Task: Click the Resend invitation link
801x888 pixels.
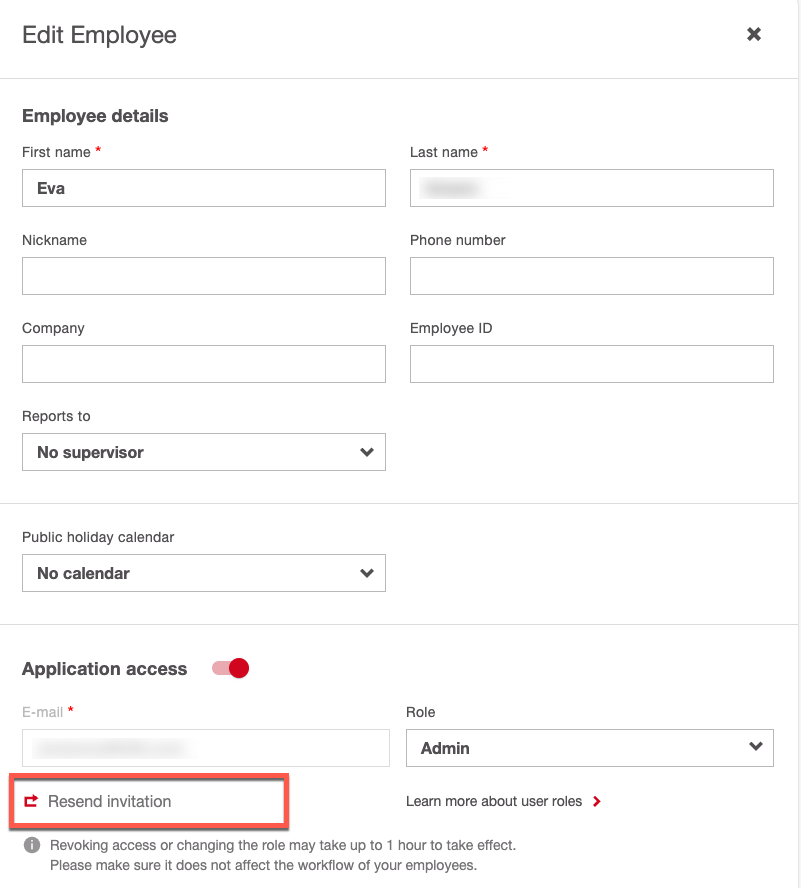Action: coord(109,801)
